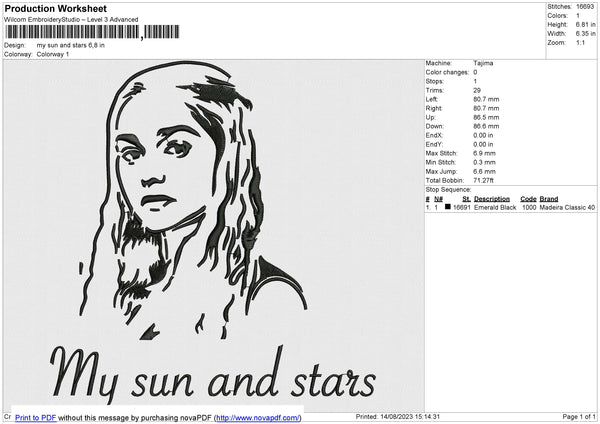Click the Min Stitch value 0.3 mm
600x424 pixels.
484,162
